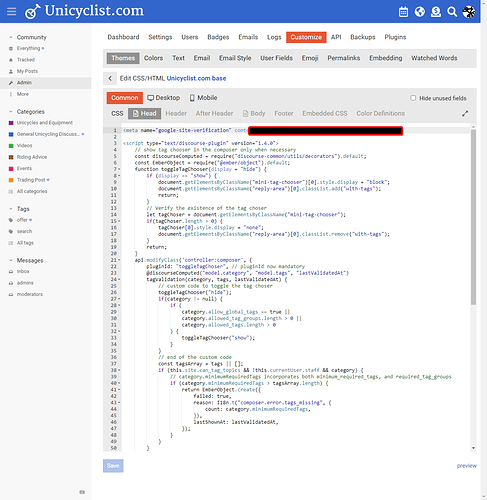
Task: Click the donate icon in header
Action: (436, 12)
